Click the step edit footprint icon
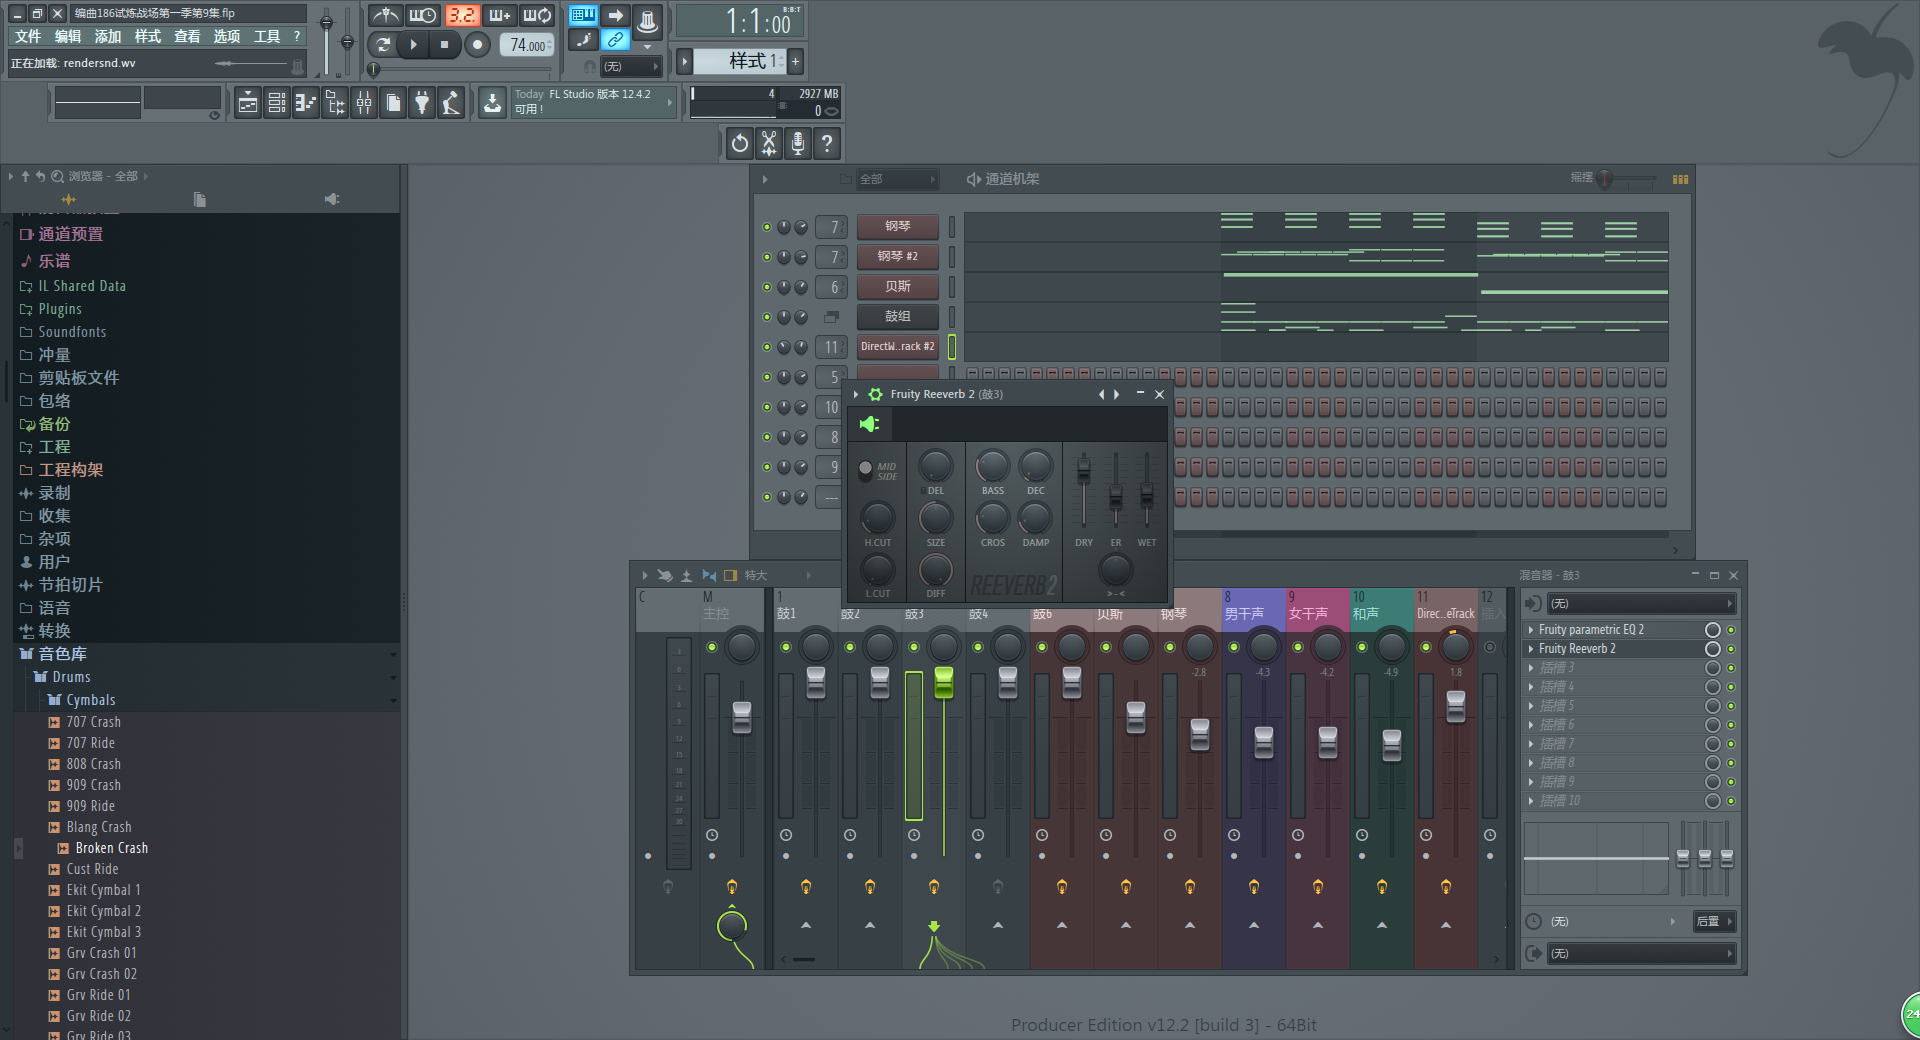The height and width of the screenshot is (1040, 1920). click(583, 40)
